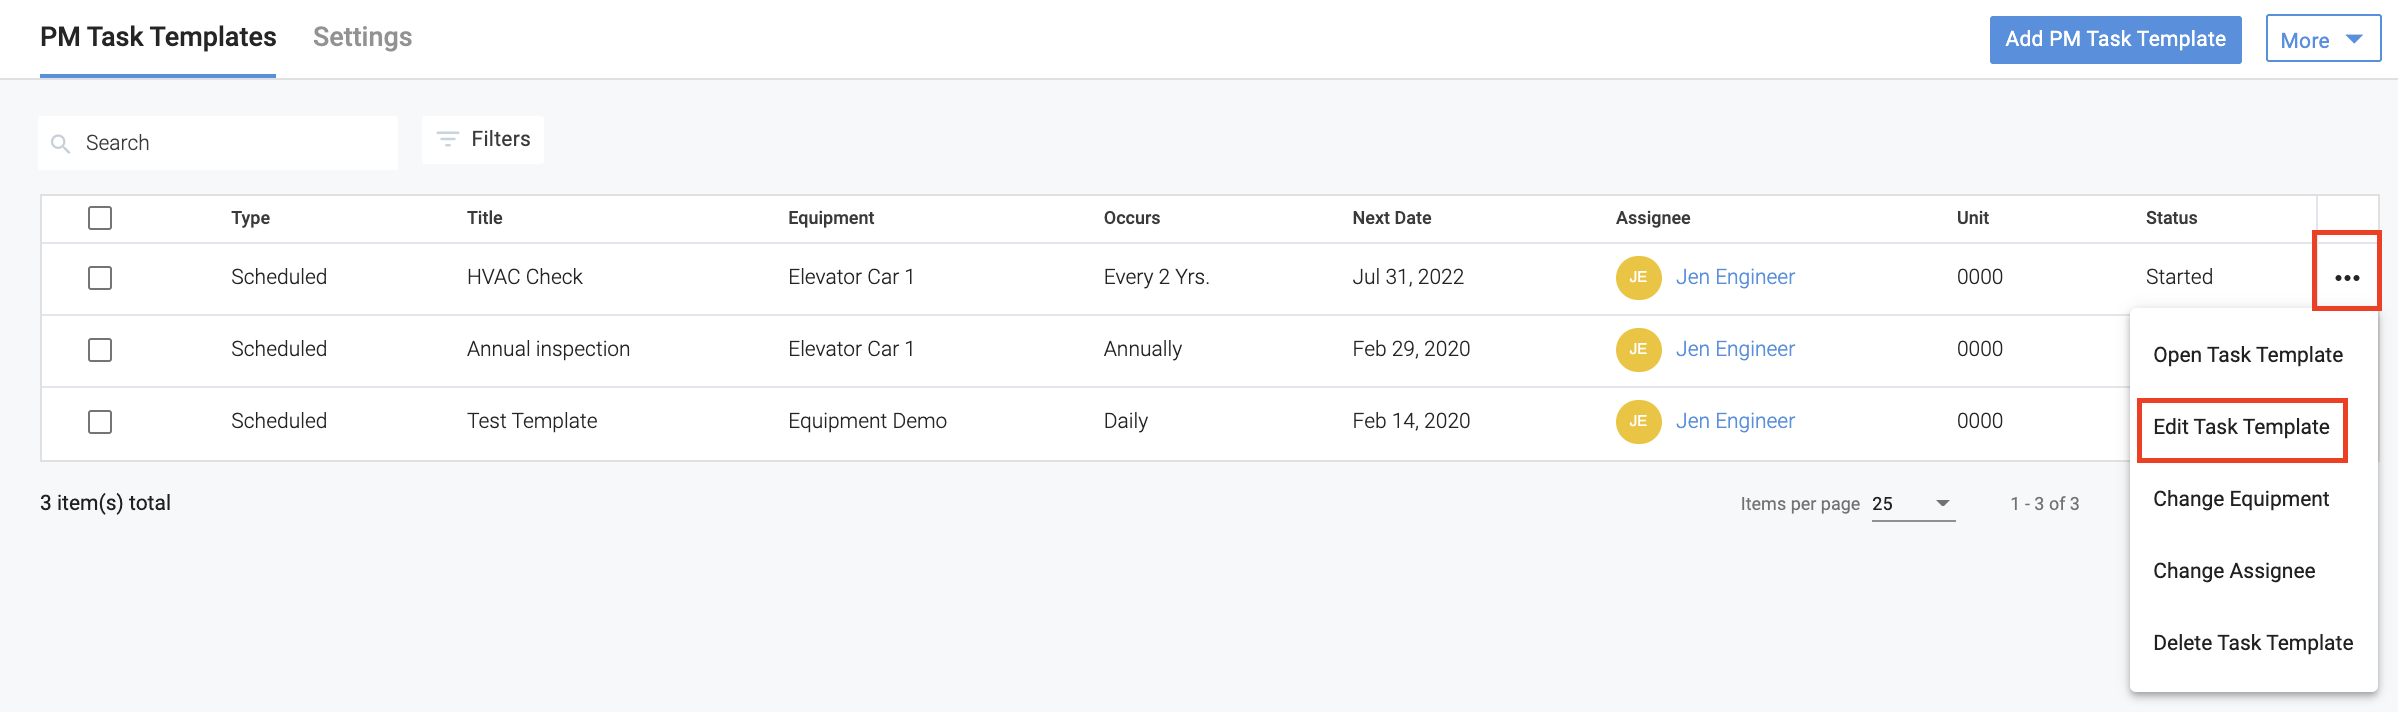Select the Annual inspection row checkbox
2398x712 pixels.
click(100, 349)
